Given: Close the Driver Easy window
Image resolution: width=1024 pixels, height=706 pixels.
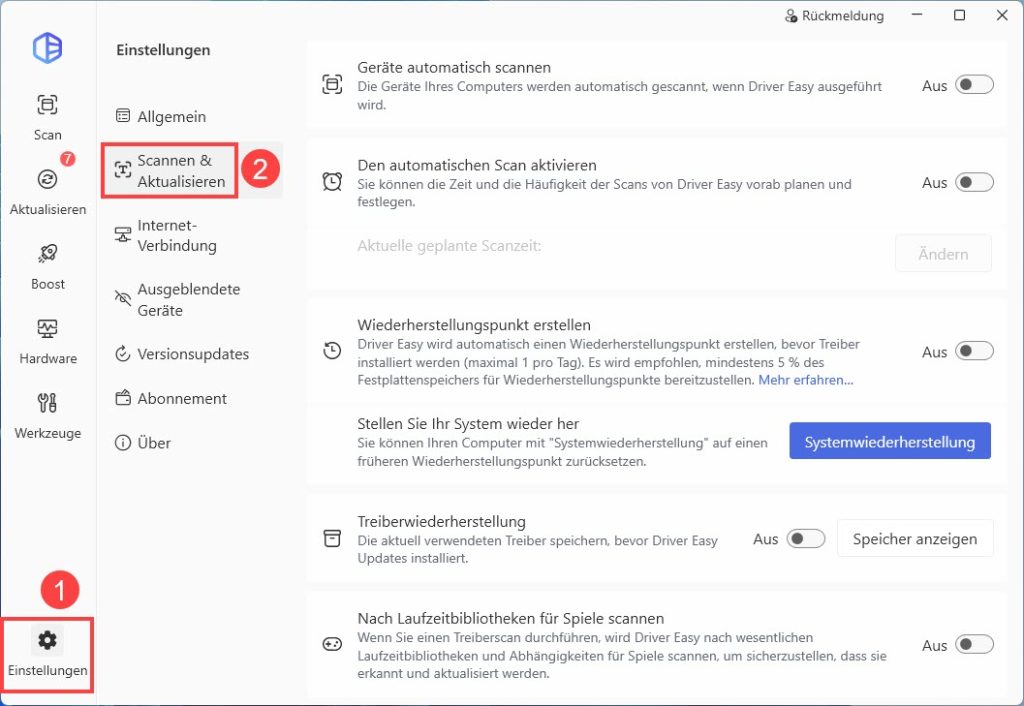Looking at the screenshot, I should click(1002, 15).
